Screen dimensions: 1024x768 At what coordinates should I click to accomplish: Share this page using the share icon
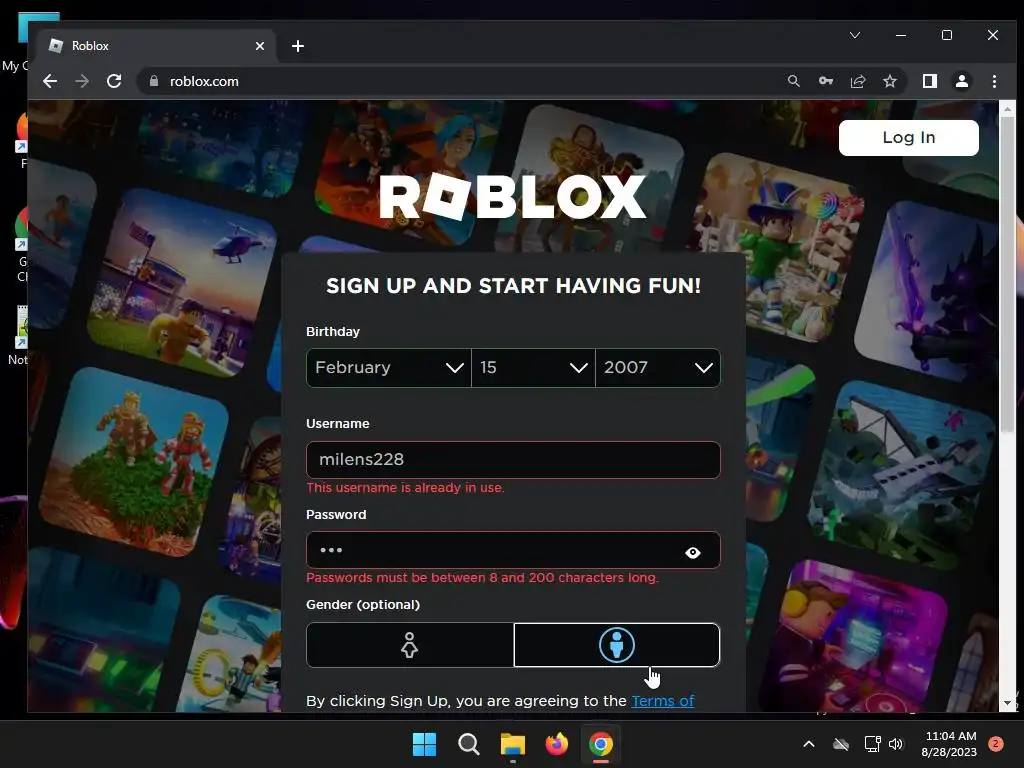click(857, 81)
